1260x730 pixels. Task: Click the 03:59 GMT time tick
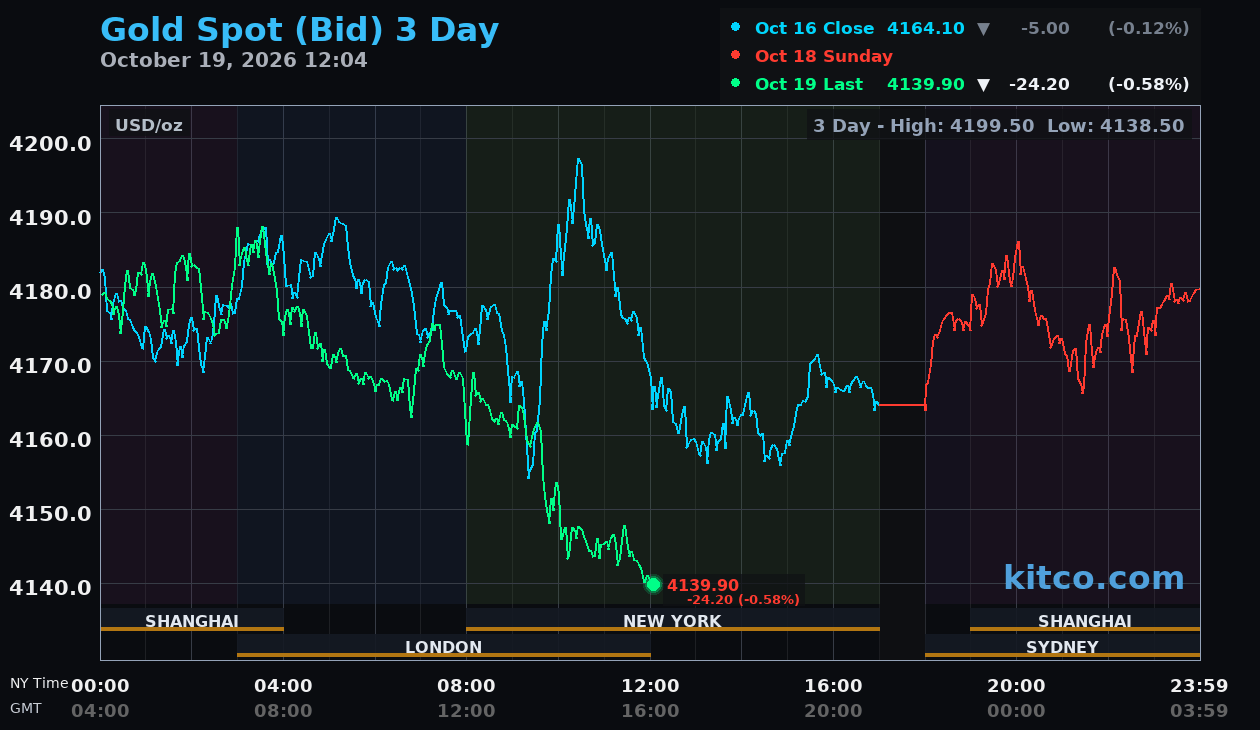point(1199,711)
